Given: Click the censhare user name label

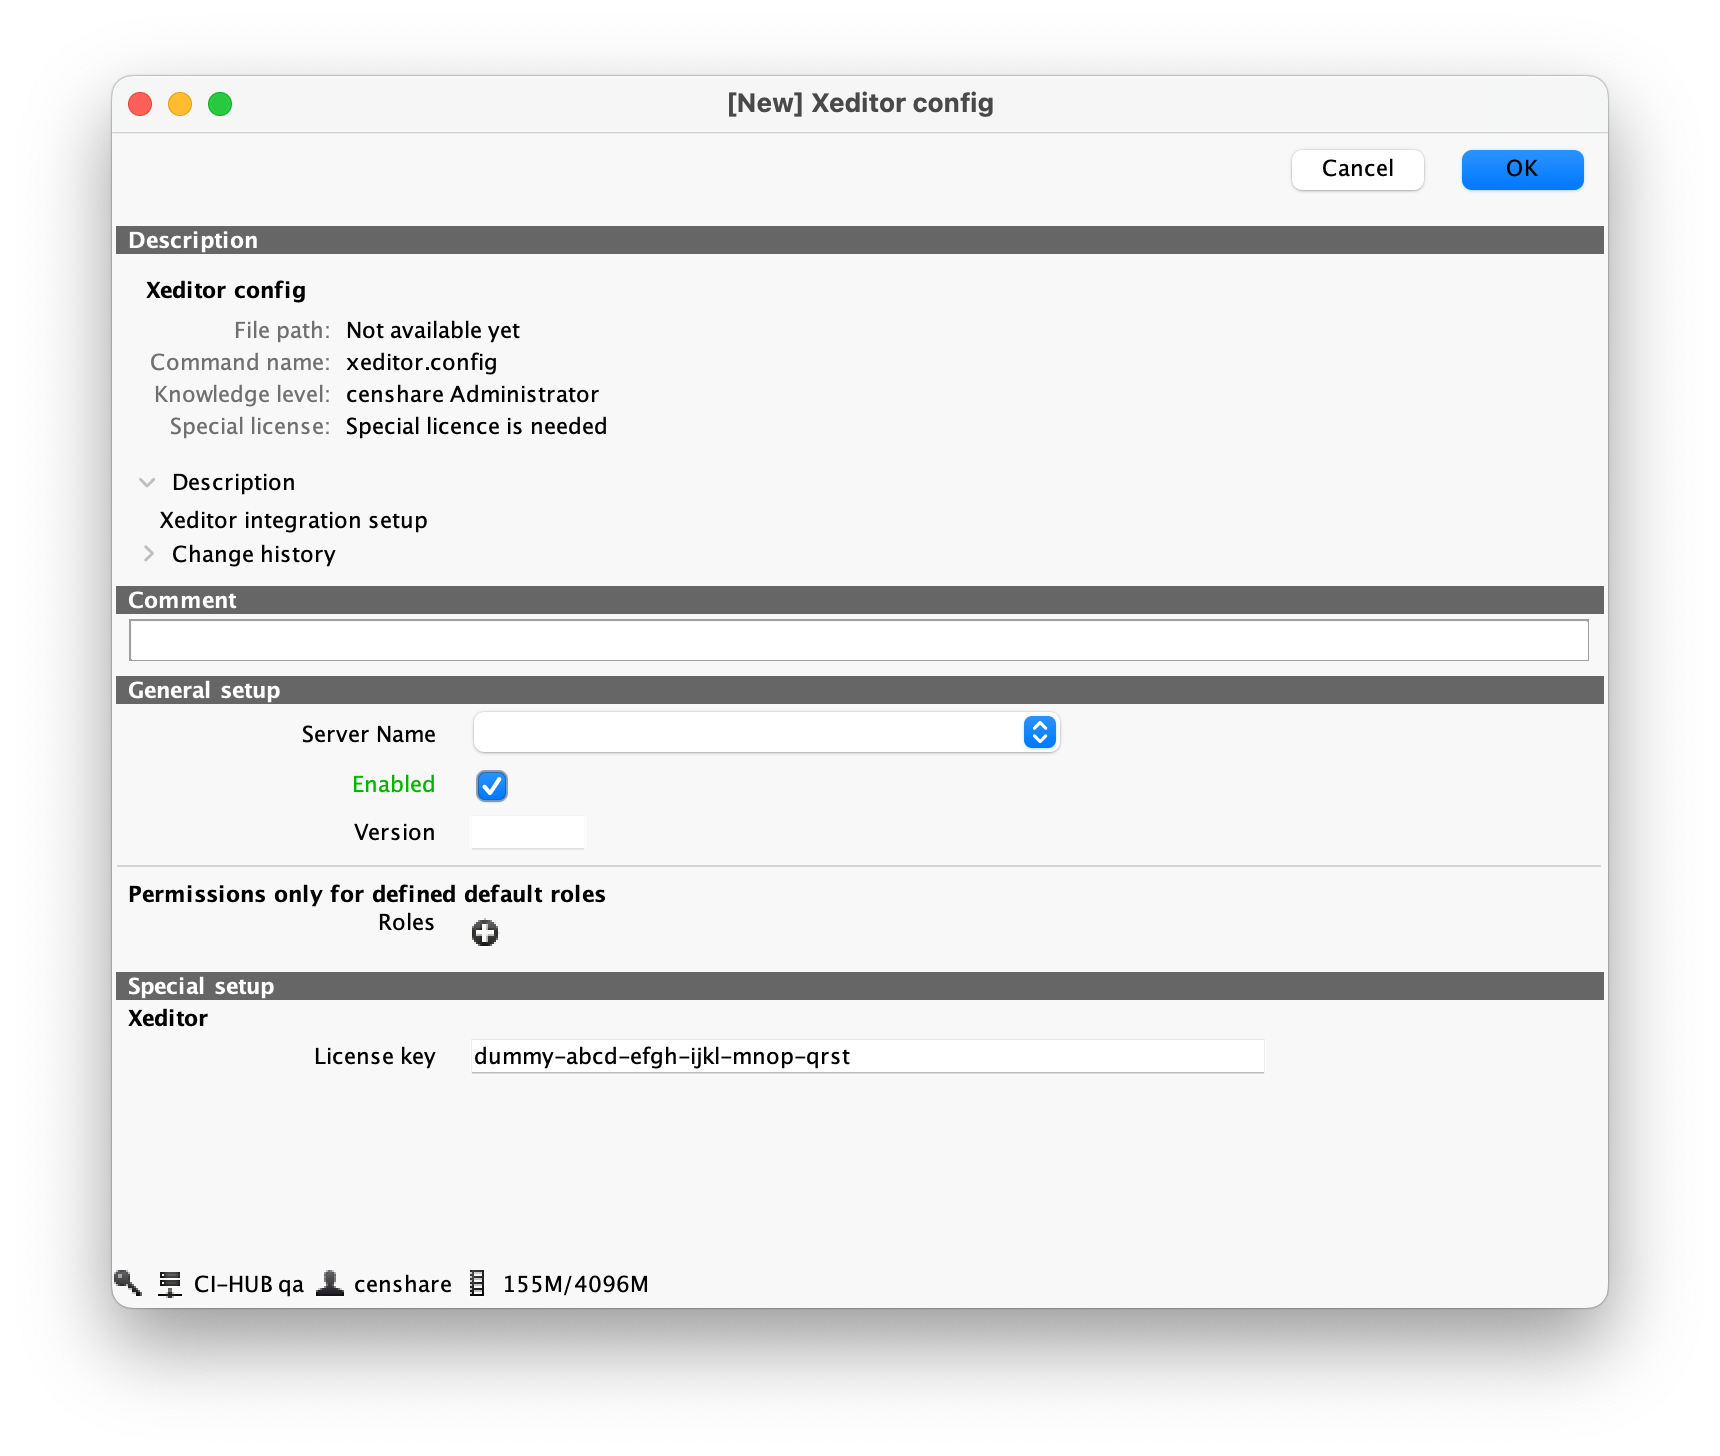Looking at the screenshot, I should (x=402, y=1284).
